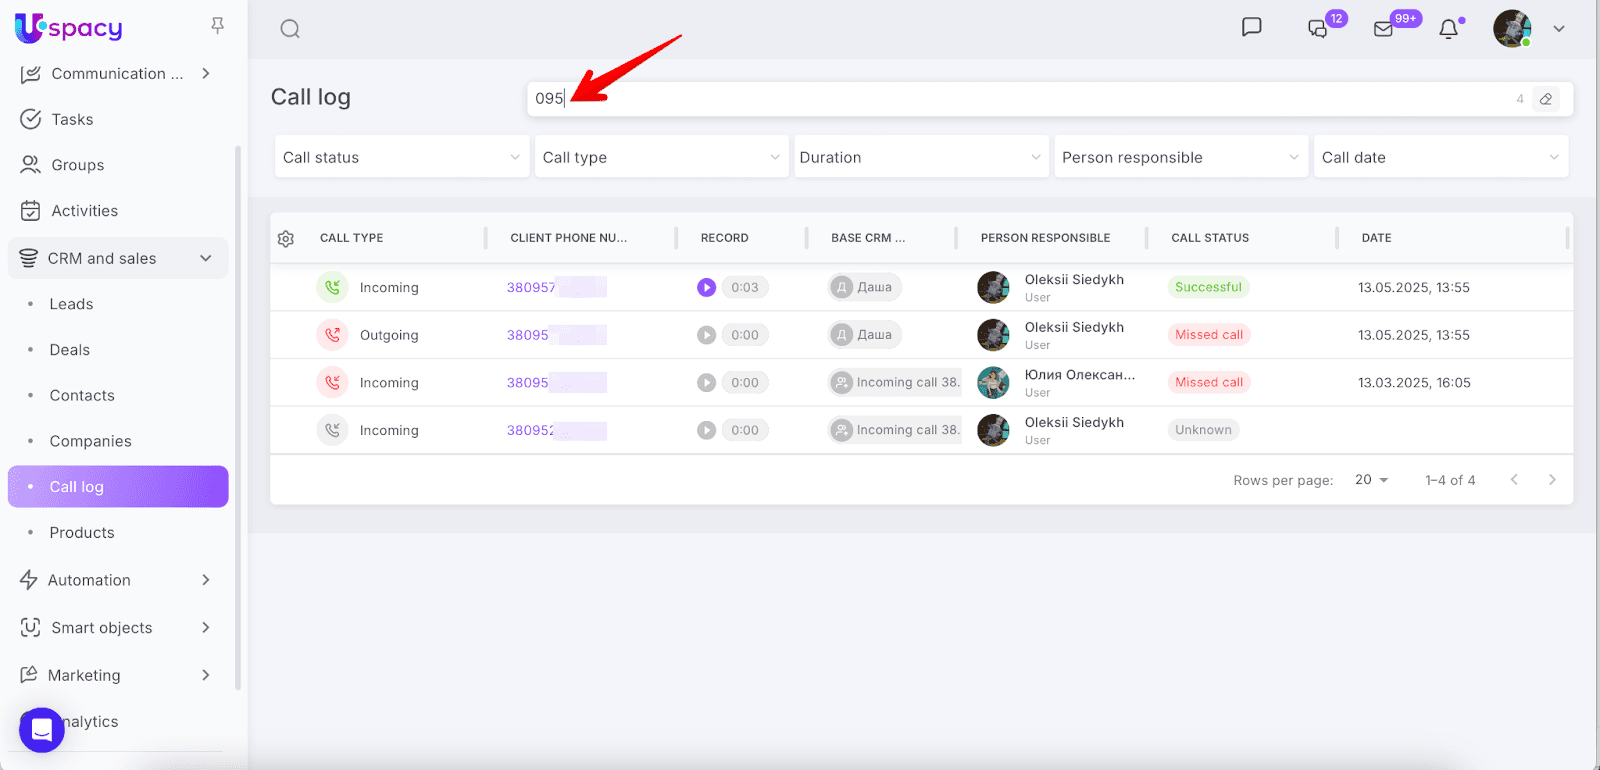The height and width of the screenshot is (770, 1600).
Task: Open the Tasks section
Action: coord(72,119)
